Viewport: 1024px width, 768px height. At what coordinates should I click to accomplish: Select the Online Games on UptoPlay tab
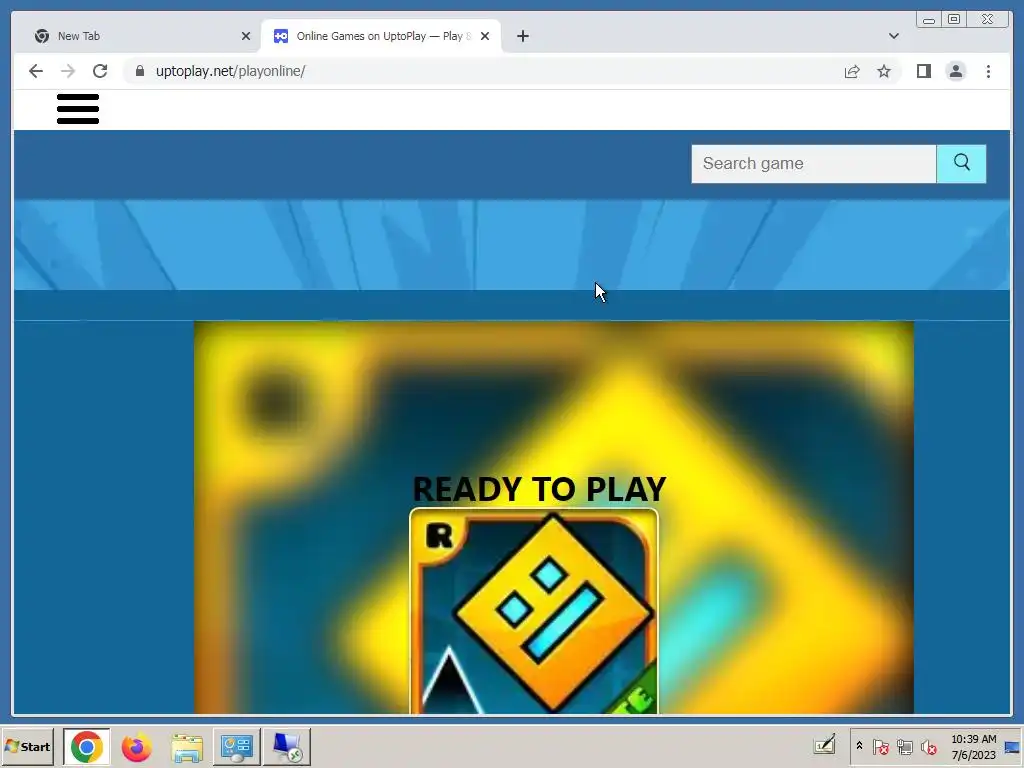point(383,36)
